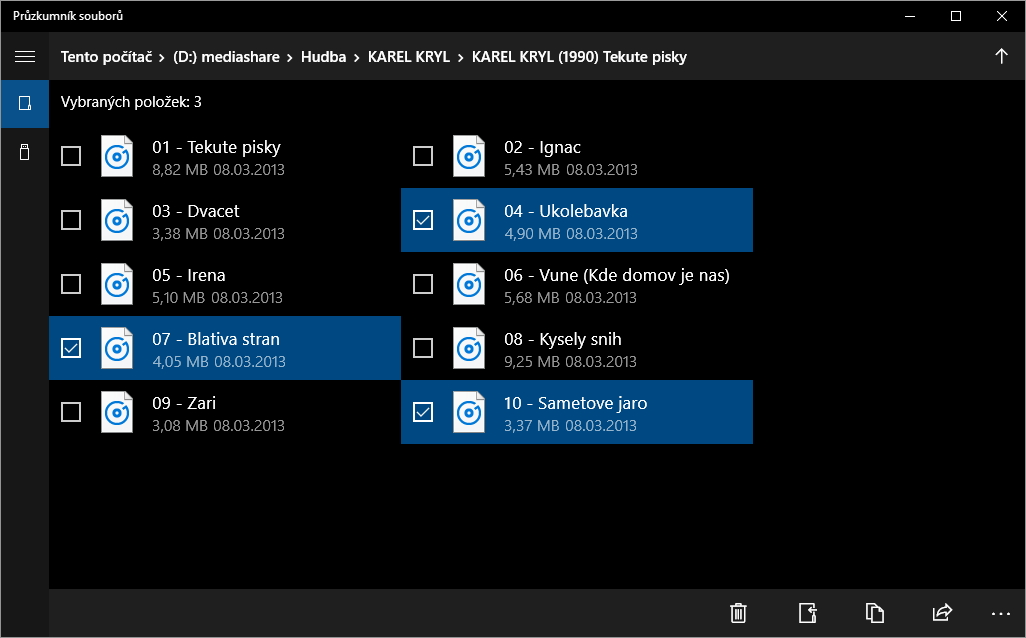Expand chevron after Hudba breadcrumb
Image resolution: width=1026 pixels, height=638 pixels.
tap(357, 58)
